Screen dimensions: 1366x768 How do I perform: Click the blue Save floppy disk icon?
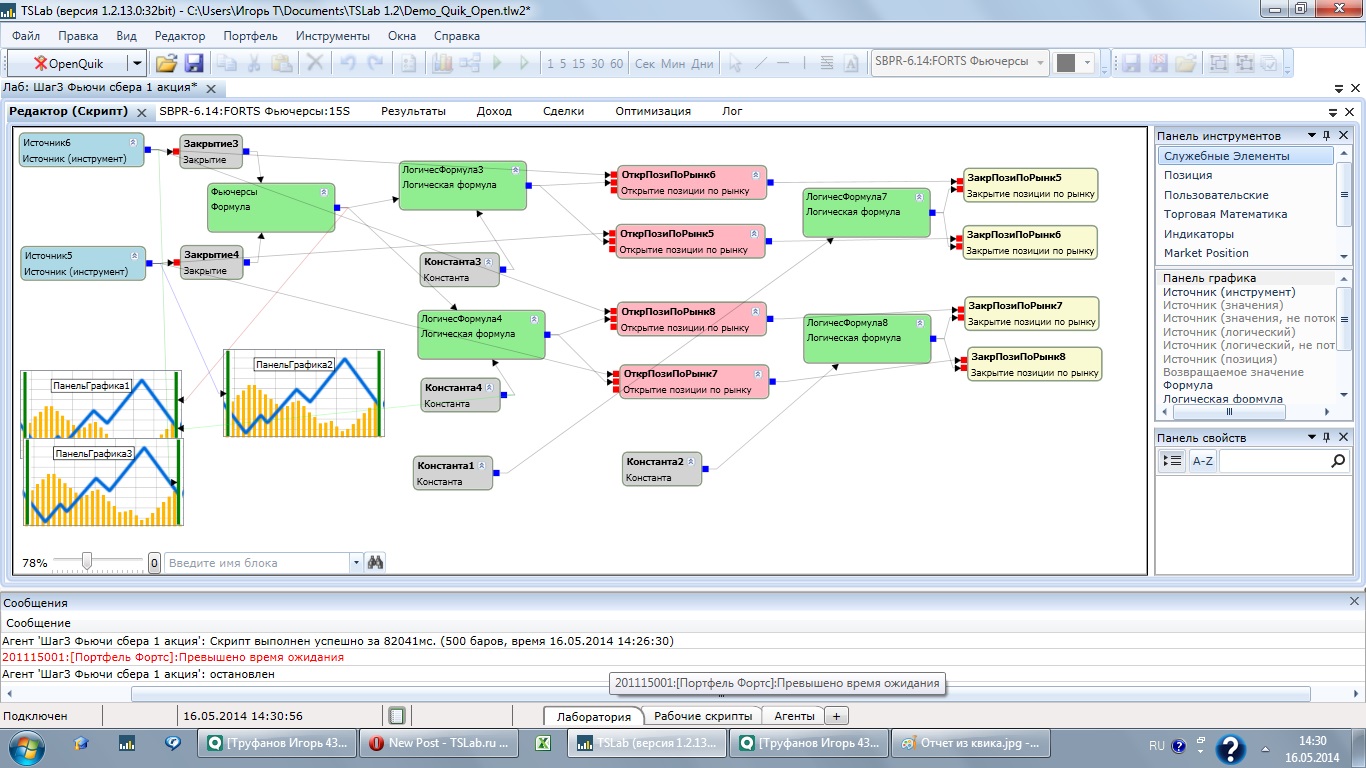pyautogui.click(x=194, y=63)
